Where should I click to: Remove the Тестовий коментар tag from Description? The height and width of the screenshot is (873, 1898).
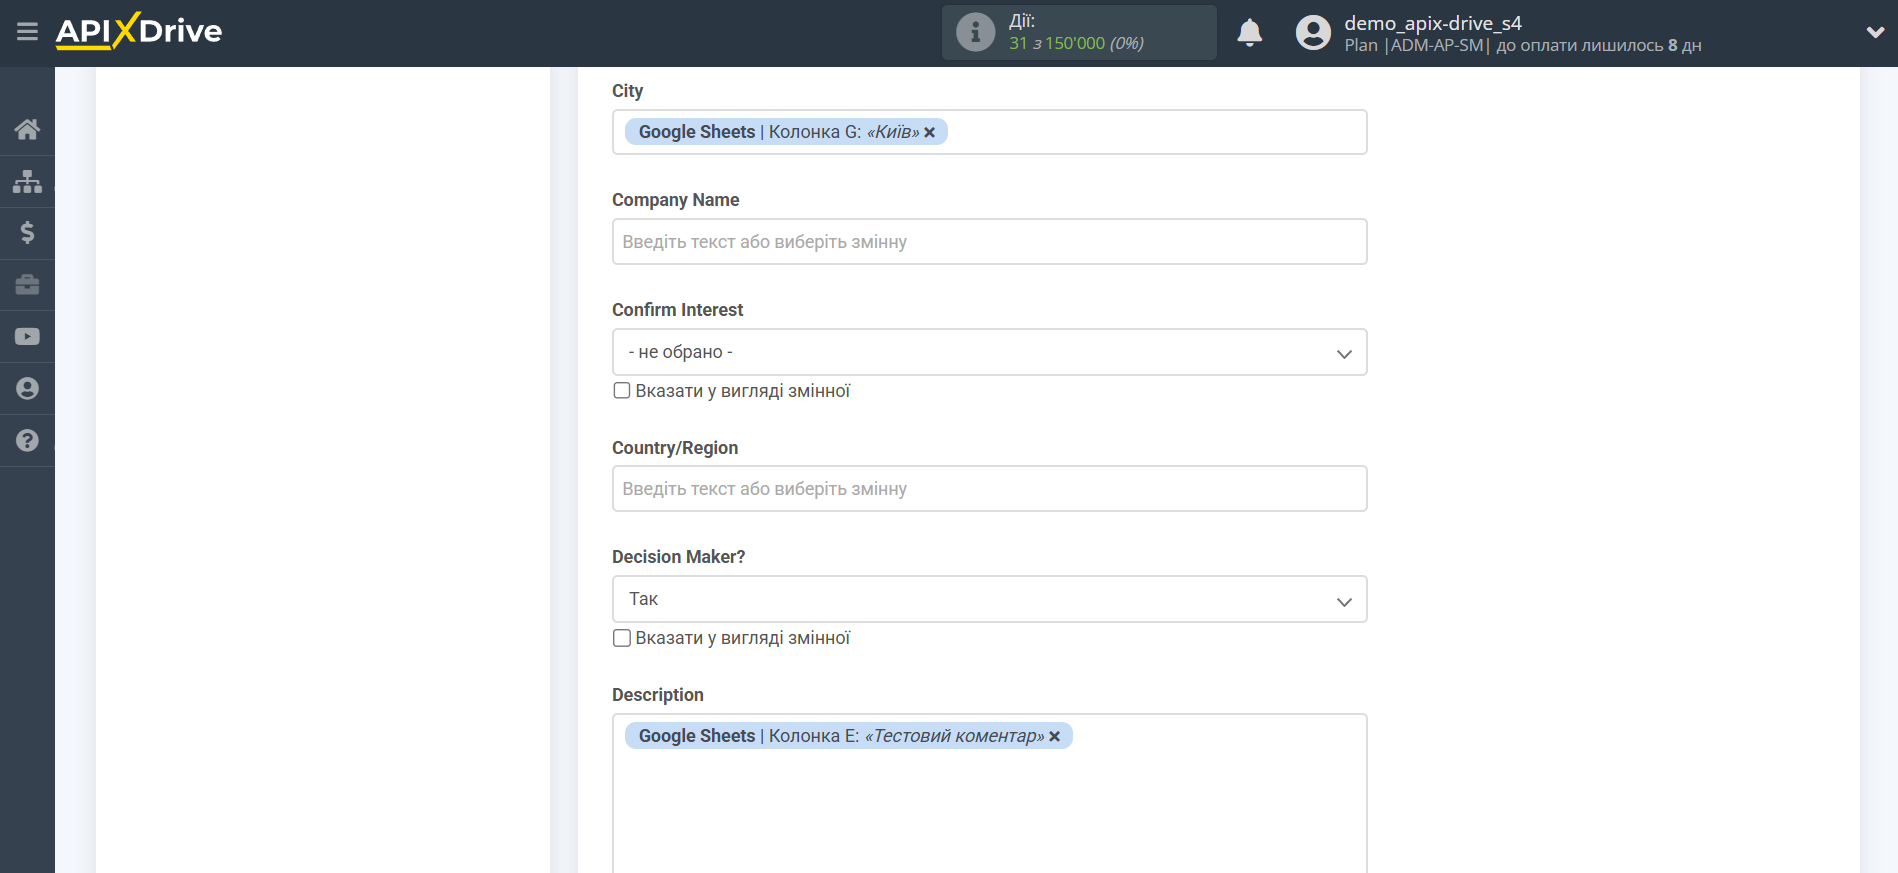[x=1054, y=736]
